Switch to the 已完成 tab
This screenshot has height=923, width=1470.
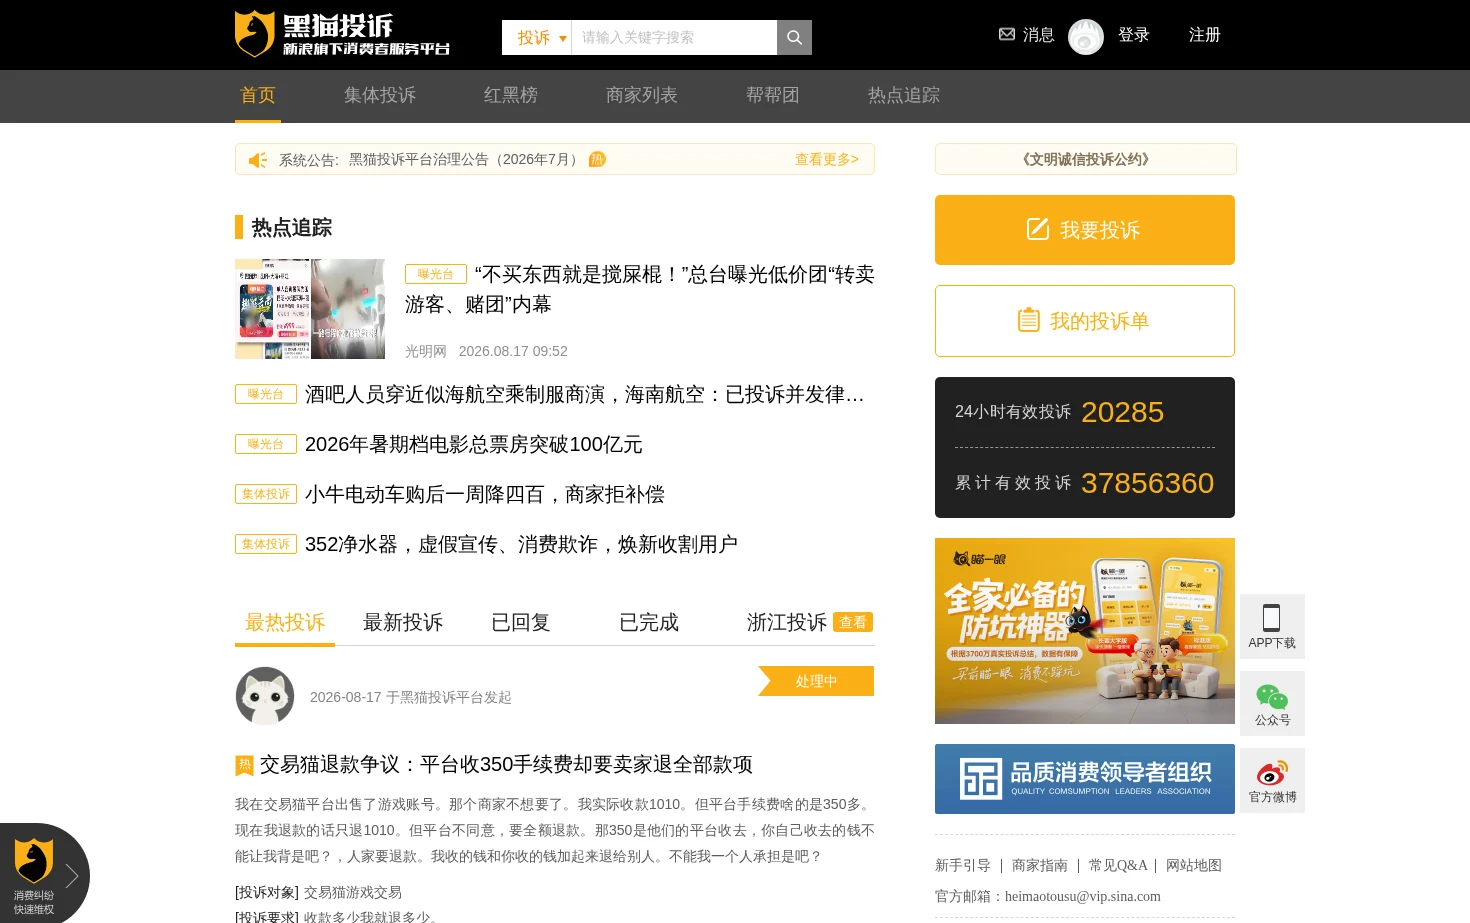point(649,622)
